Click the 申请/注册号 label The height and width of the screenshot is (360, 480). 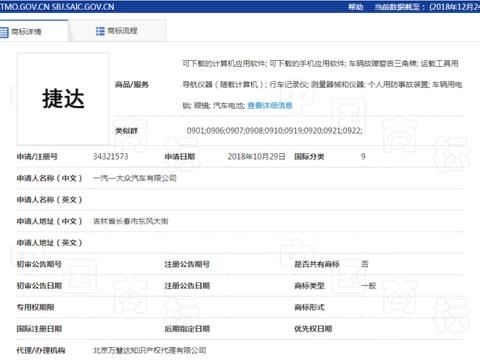click(x=37, y=156)
